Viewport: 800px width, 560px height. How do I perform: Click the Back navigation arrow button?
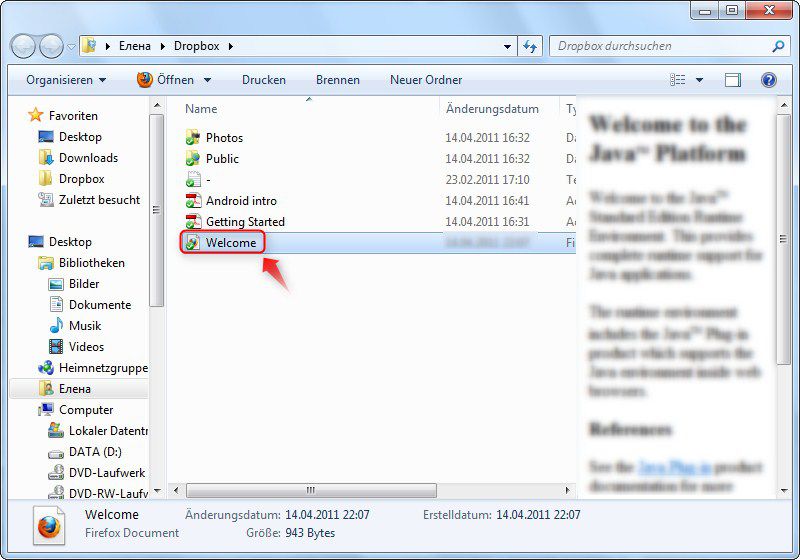pyautogui.click(x=23, y=46)
